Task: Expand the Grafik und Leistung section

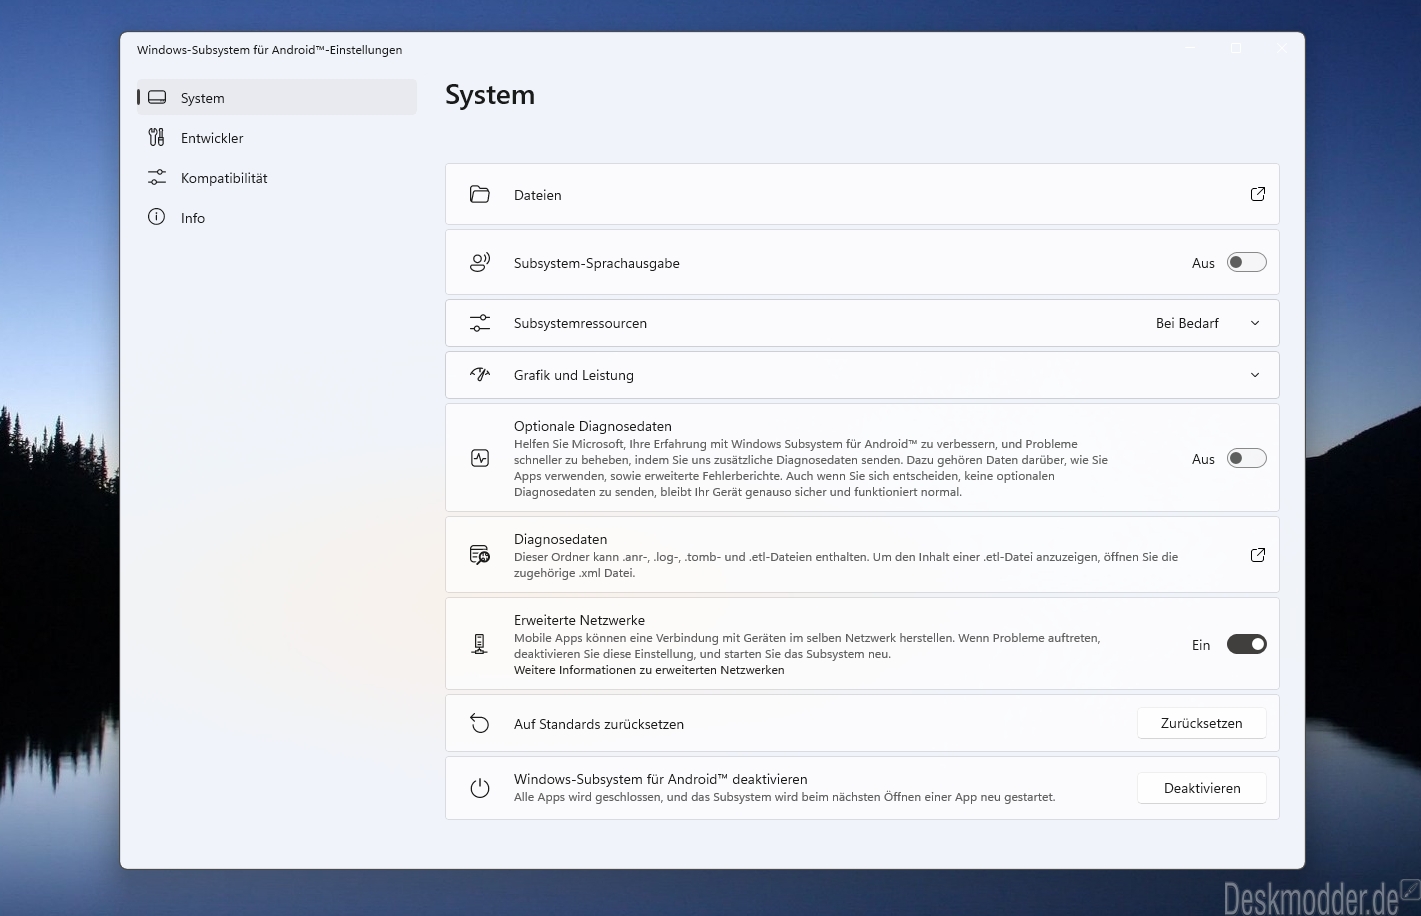Action: 1255,375
